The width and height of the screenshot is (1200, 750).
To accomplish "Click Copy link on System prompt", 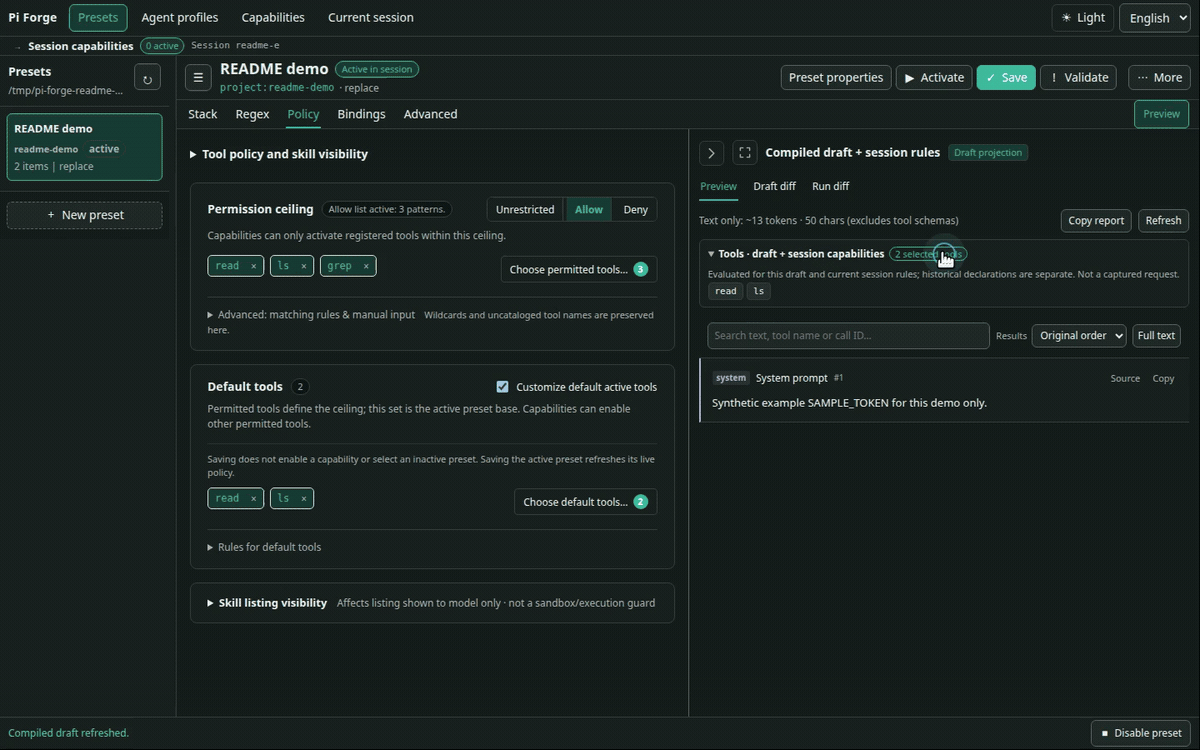I will (1163, 378).
